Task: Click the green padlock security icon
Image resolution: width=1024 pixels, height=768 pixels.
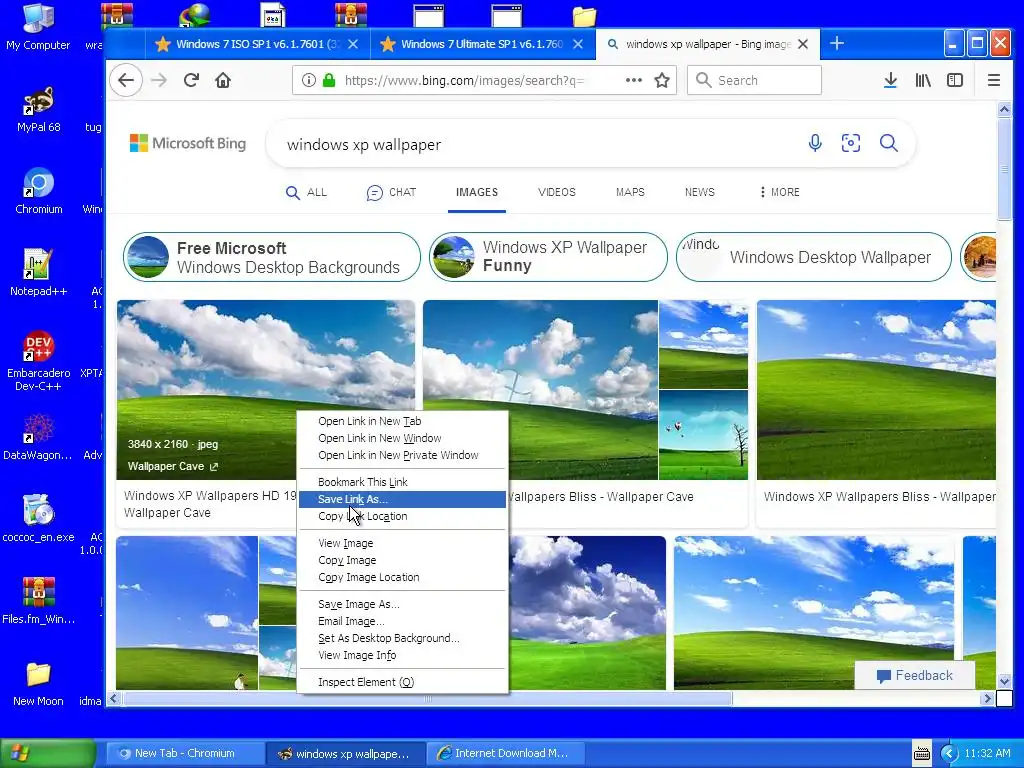Action: coord(329,80)
